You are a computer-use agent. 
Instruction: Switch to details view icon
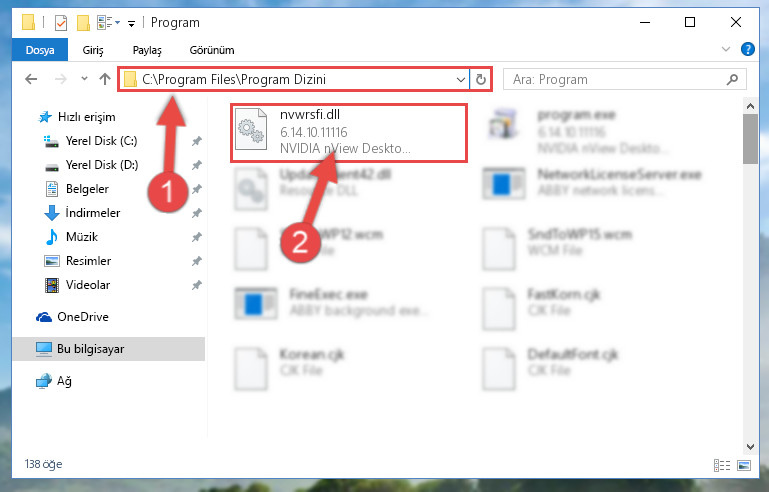pyautogui.click(x=721, y=465)
